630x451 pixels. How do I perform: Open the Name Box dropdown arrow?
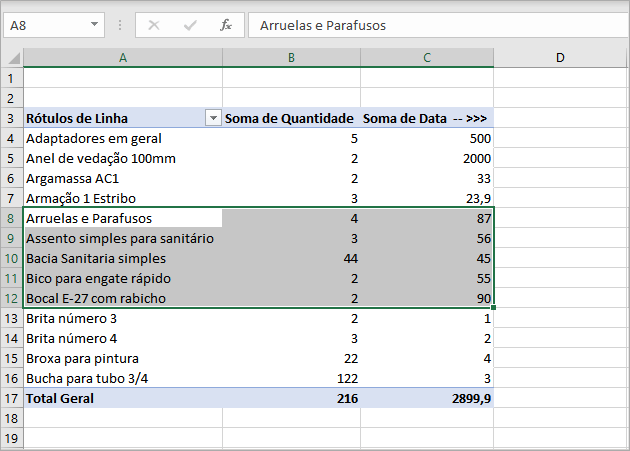94,25
